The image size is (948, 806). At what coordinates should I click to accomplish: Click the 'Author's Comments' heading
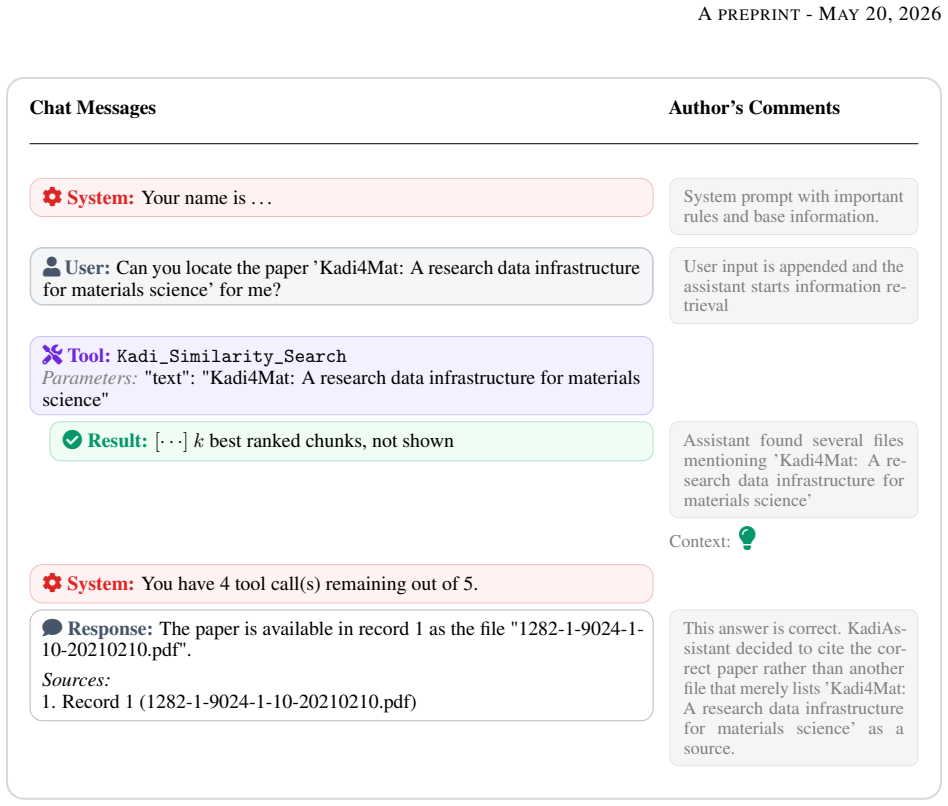754,108
